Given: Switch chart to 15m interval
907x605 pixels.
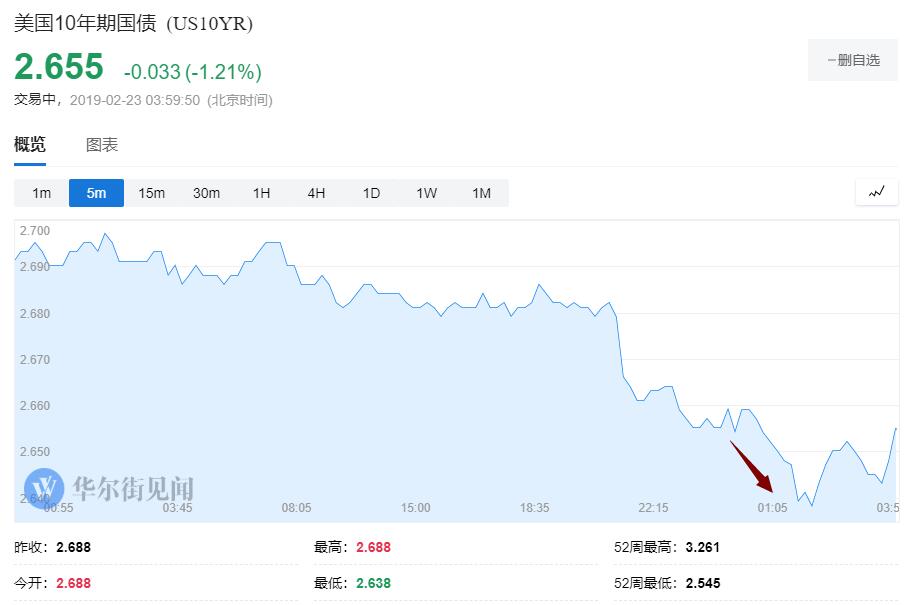Looking at the screenshot, I should pyautogui.click(x=151, y=193).
